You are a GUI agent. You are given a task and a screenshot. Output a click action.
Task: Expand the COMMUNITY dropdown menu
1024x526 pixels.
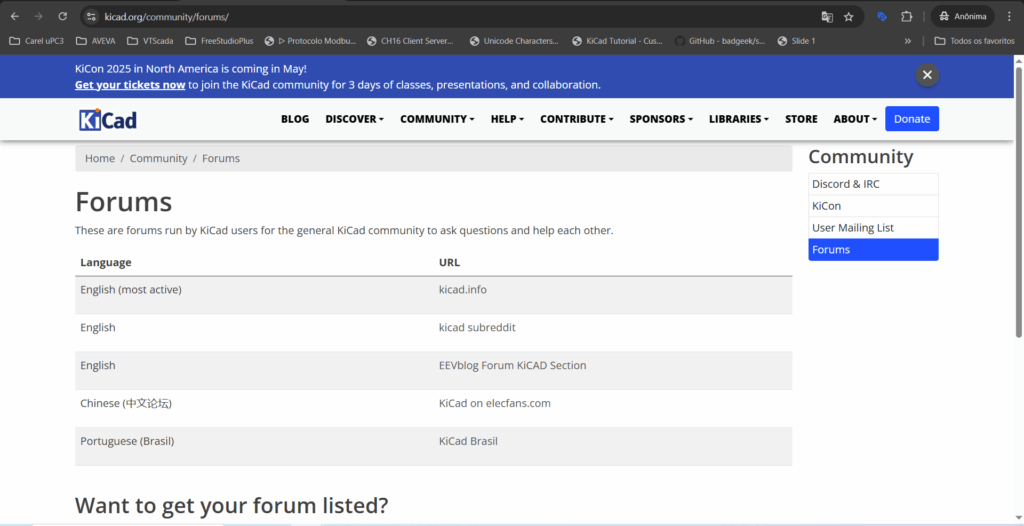438,119
